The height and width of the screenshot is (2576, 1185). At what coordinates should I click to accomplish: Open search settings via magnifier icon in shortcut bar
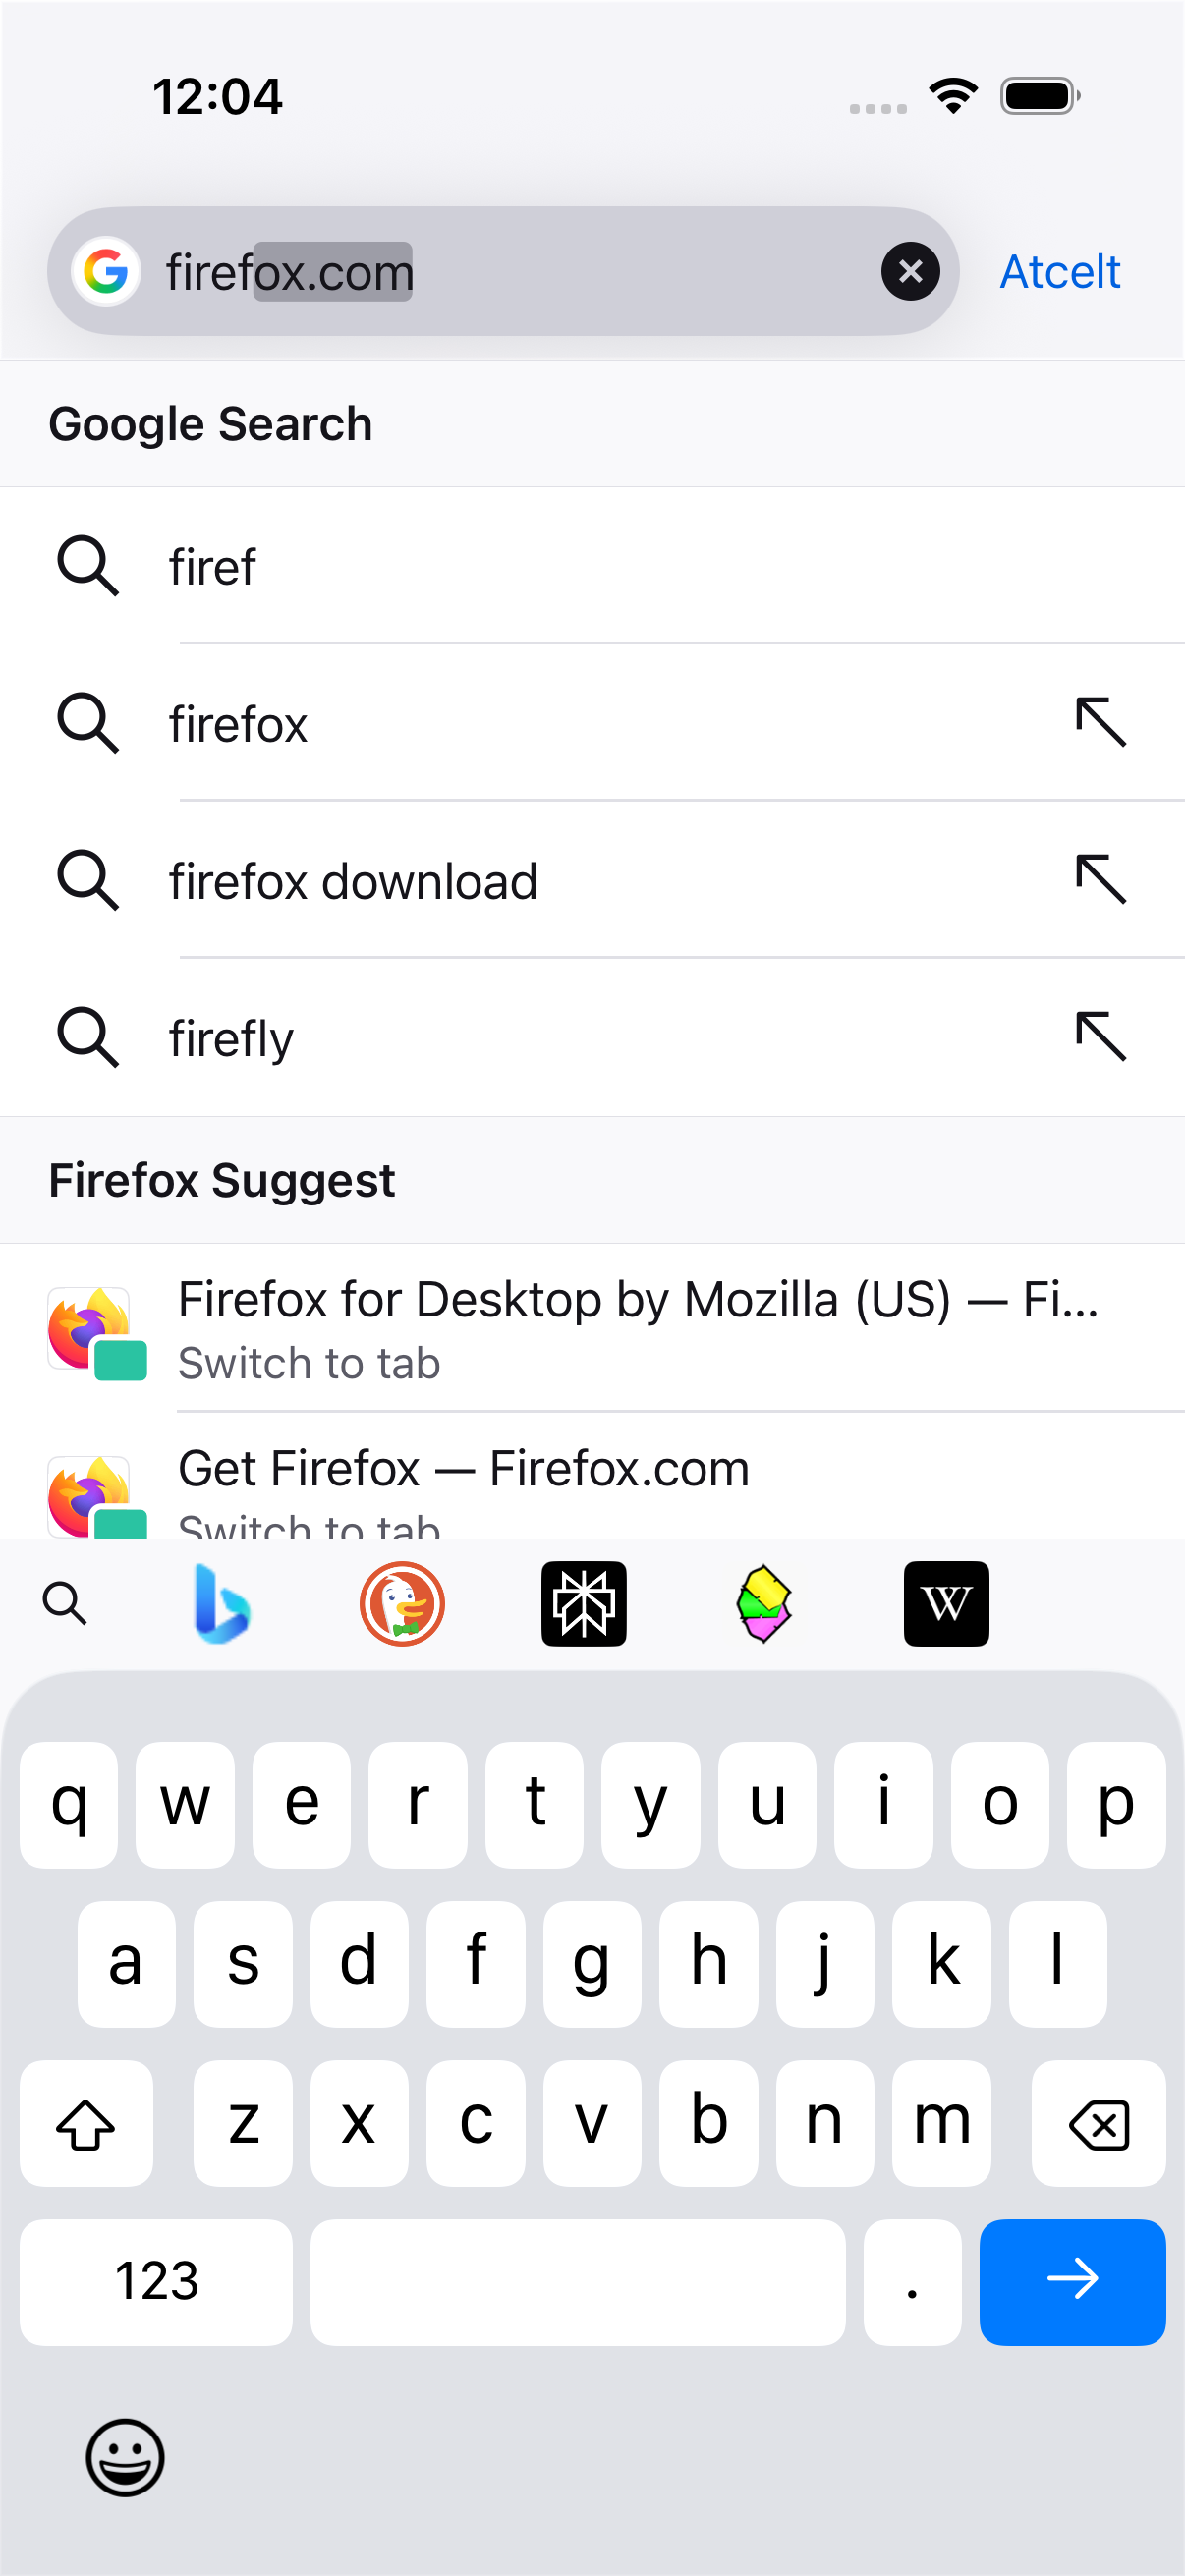pos(65,1603)
